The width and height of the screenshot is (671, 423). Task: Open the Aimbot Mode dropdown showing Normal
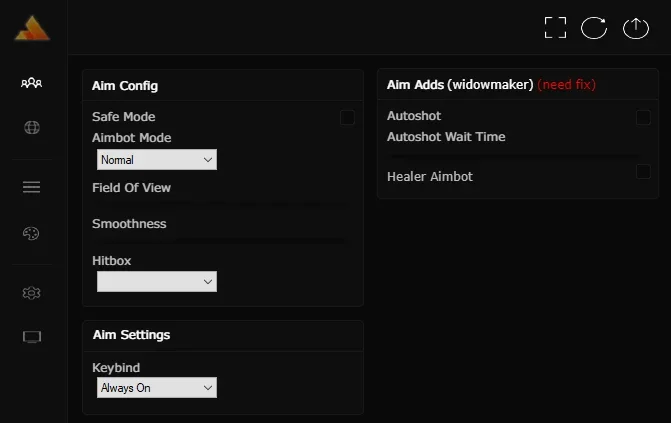(x=157, y=160)
